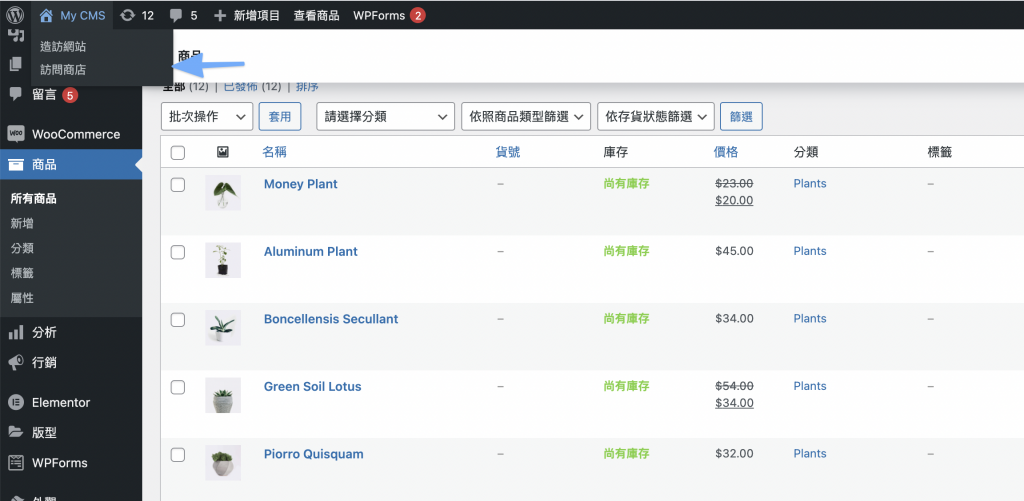Click the 排序 sorting link
This screenshot has width=1024, height=501.
point(307,87)
